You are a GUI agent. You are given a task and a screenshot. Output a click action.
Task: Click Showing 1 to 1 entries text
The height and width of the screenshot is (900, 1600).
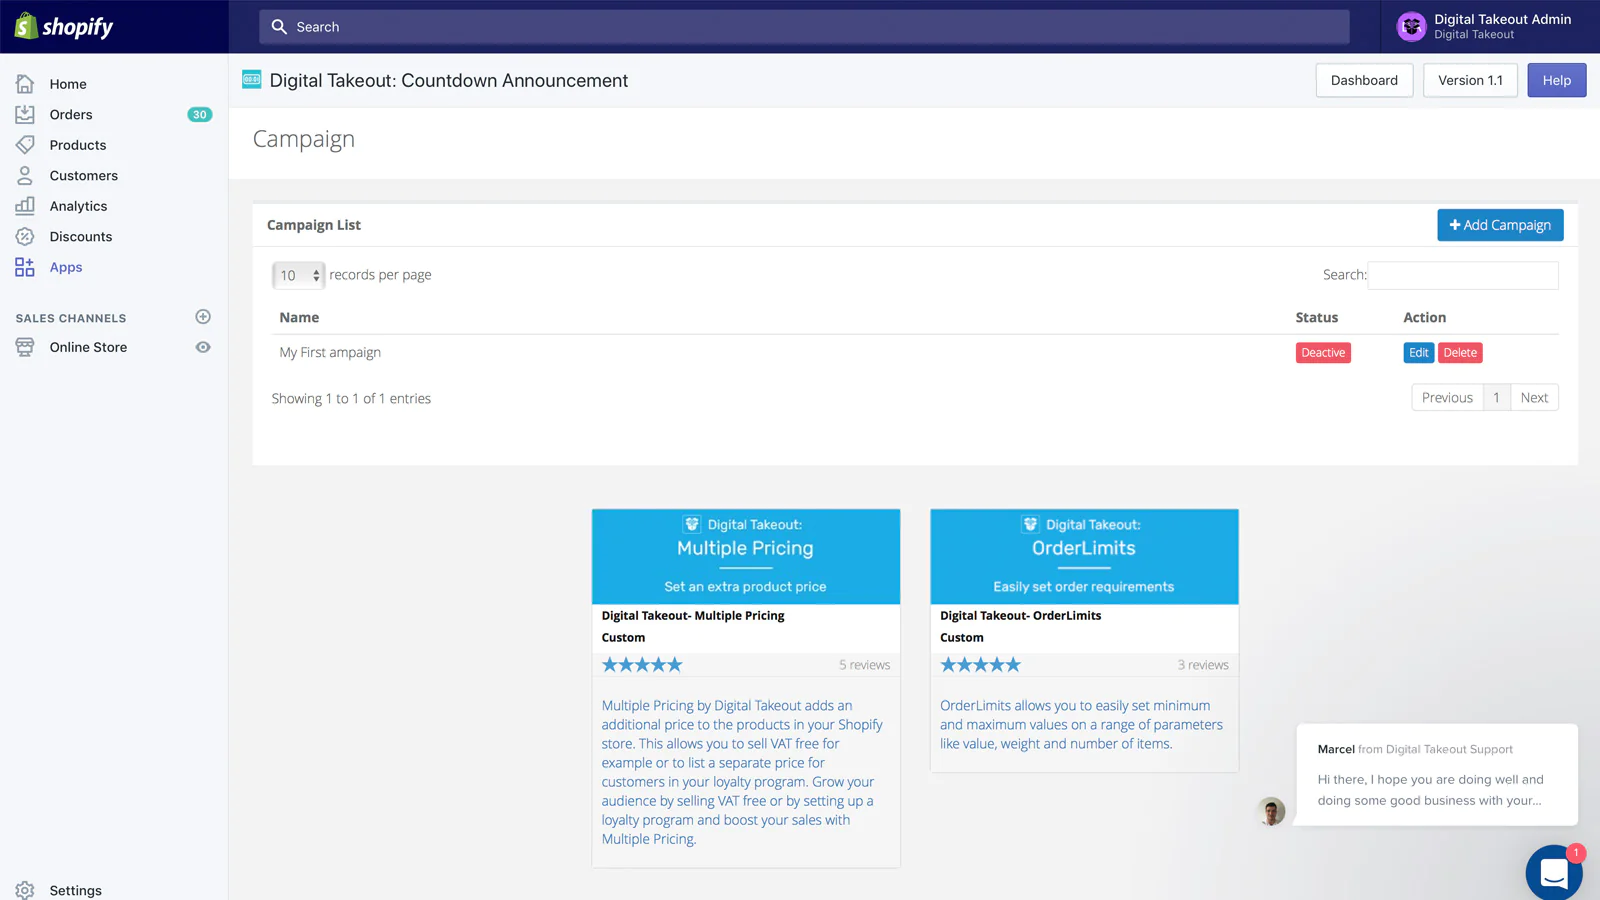coord(351,398)
